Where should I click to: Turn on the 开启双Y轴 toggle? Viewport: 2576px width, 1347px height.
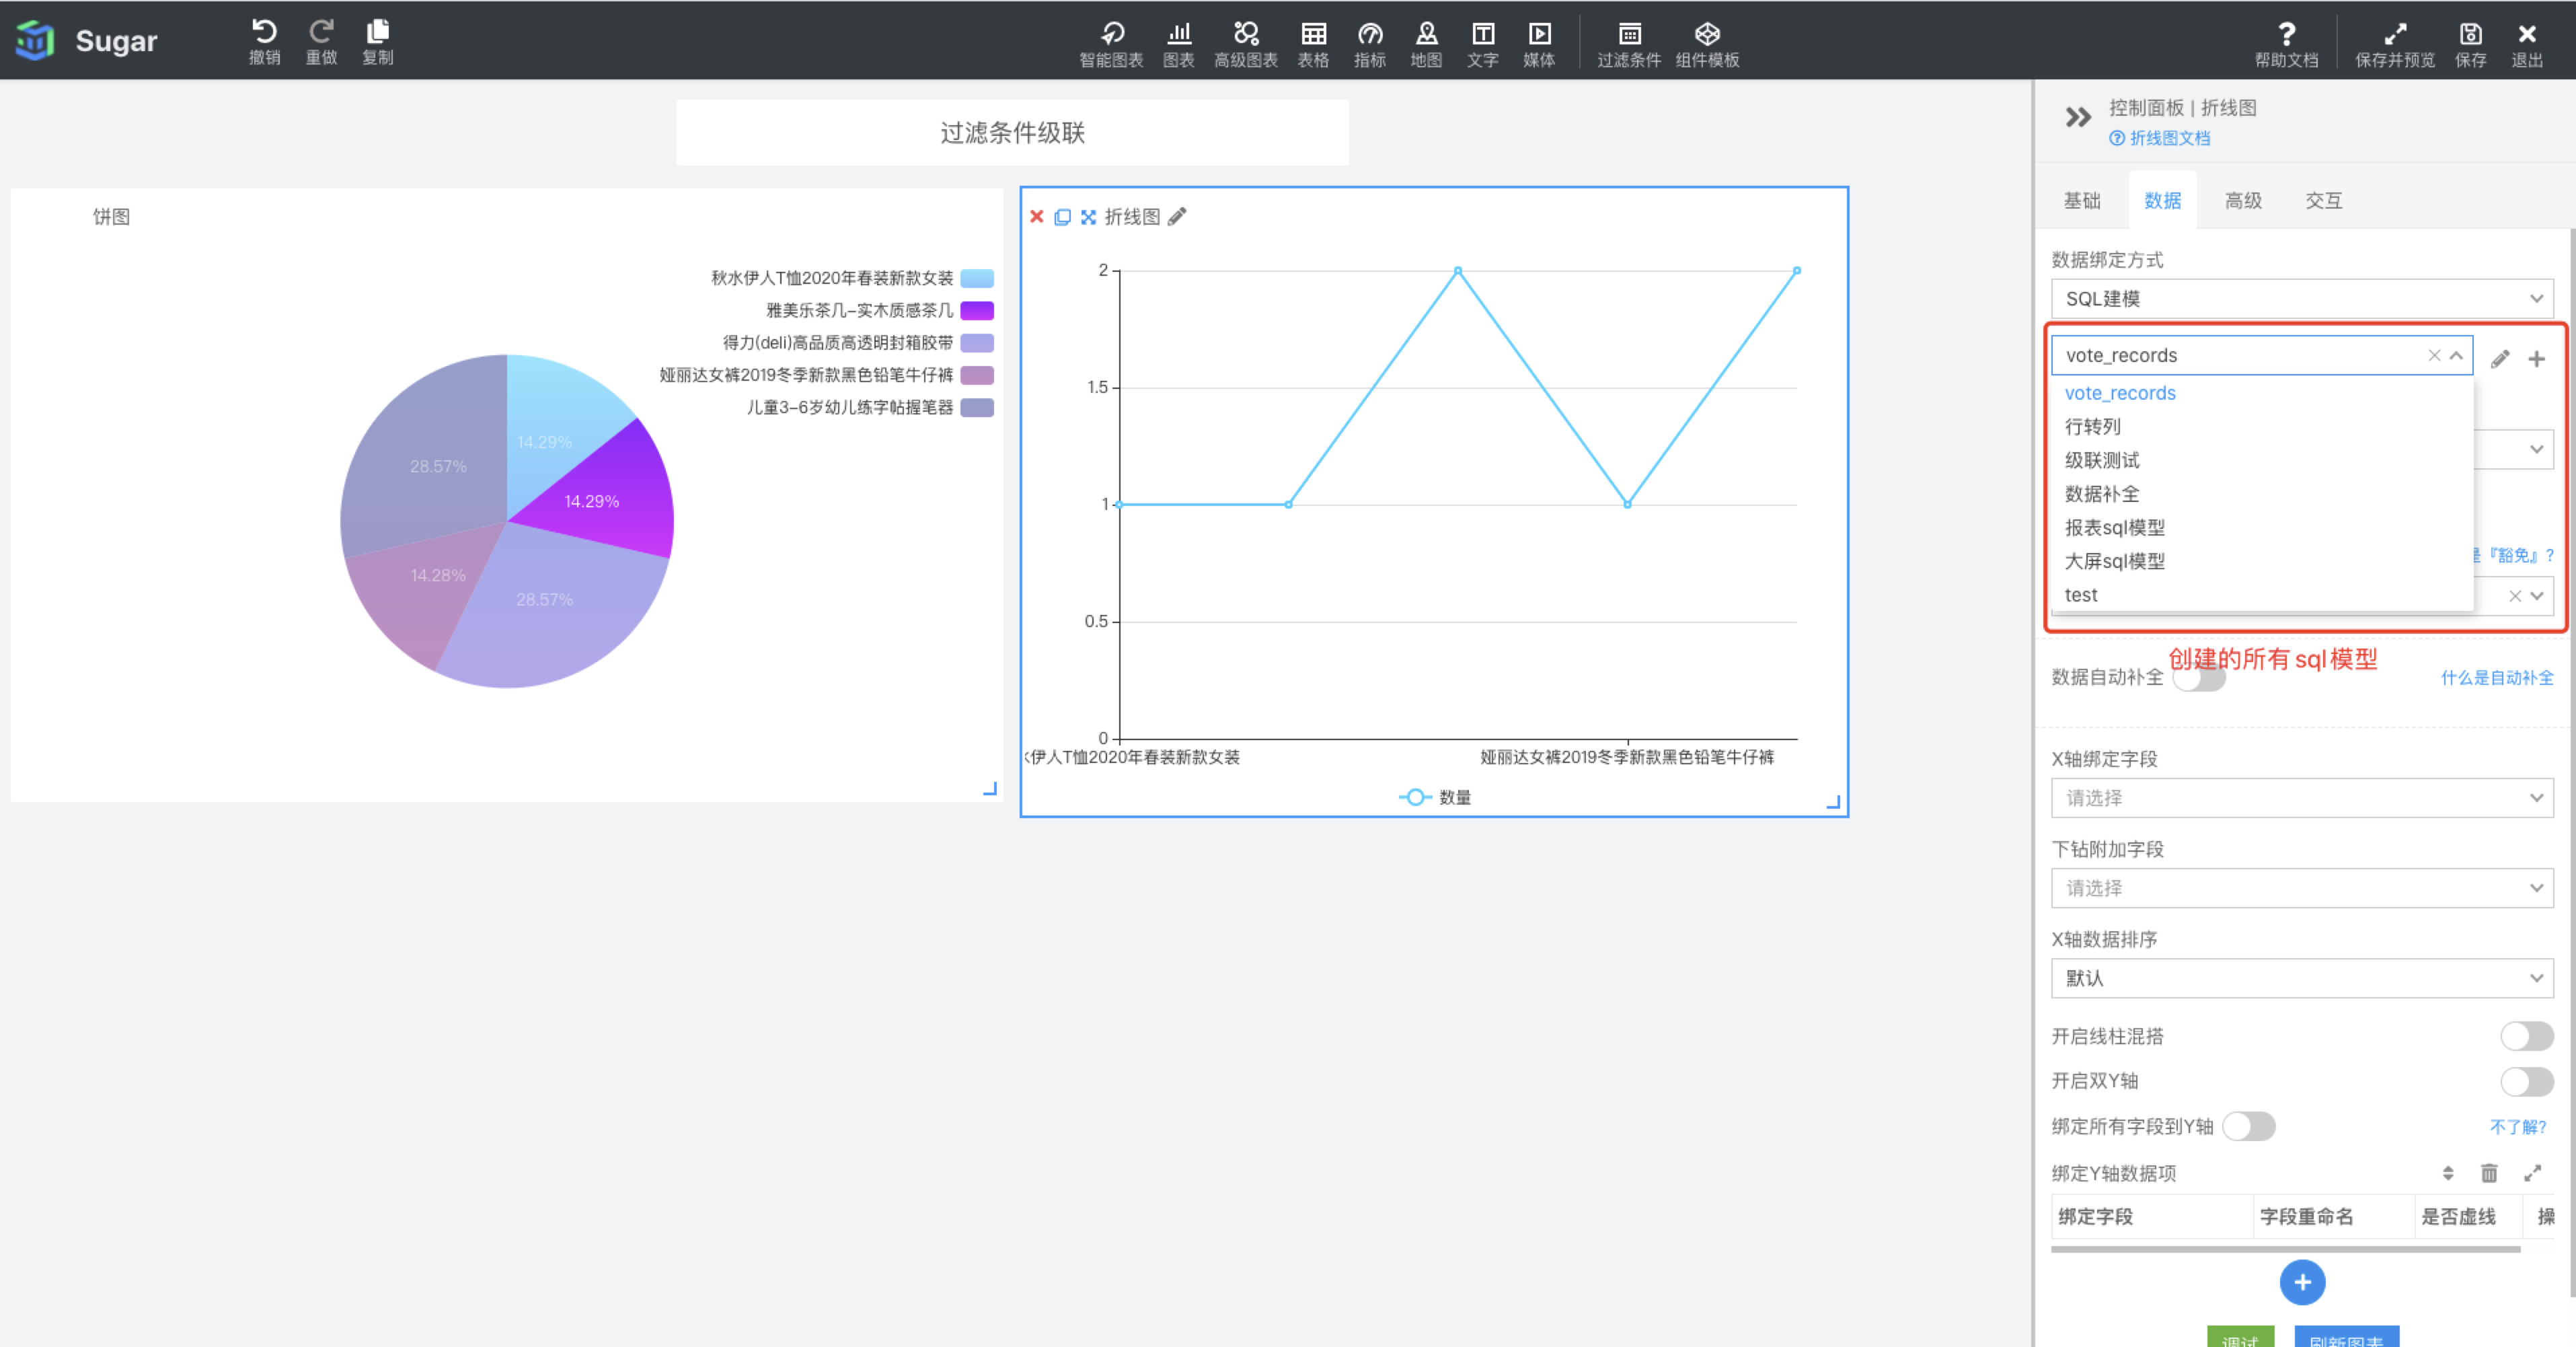[2526, 1081]
